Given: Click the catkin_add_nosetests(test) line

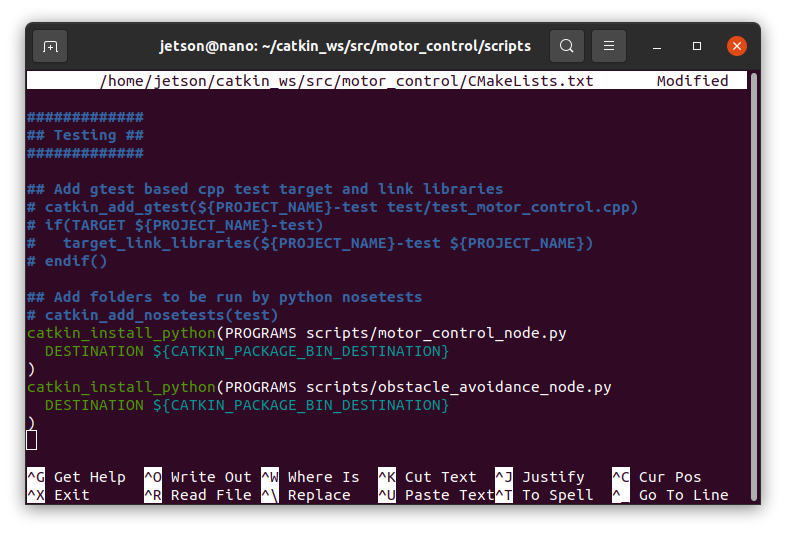Looking at the screenshot, I should pyautogui.click(x=152, y=315).
